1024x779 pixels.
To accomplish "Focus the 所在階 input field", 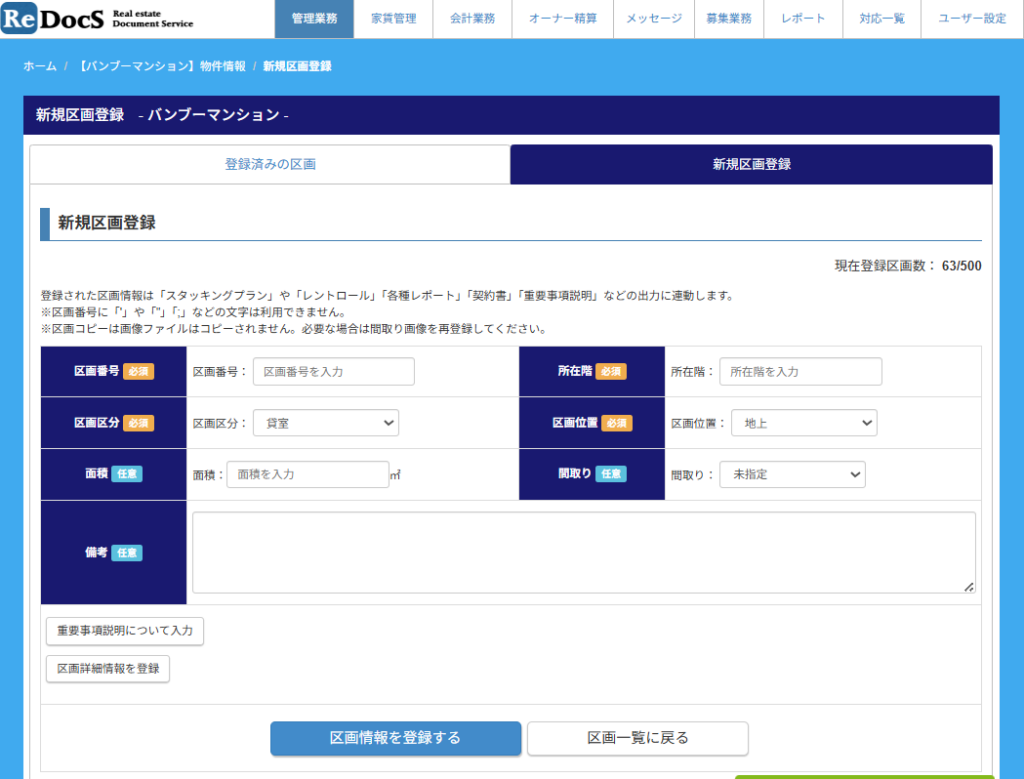I will tap(800, 371).
